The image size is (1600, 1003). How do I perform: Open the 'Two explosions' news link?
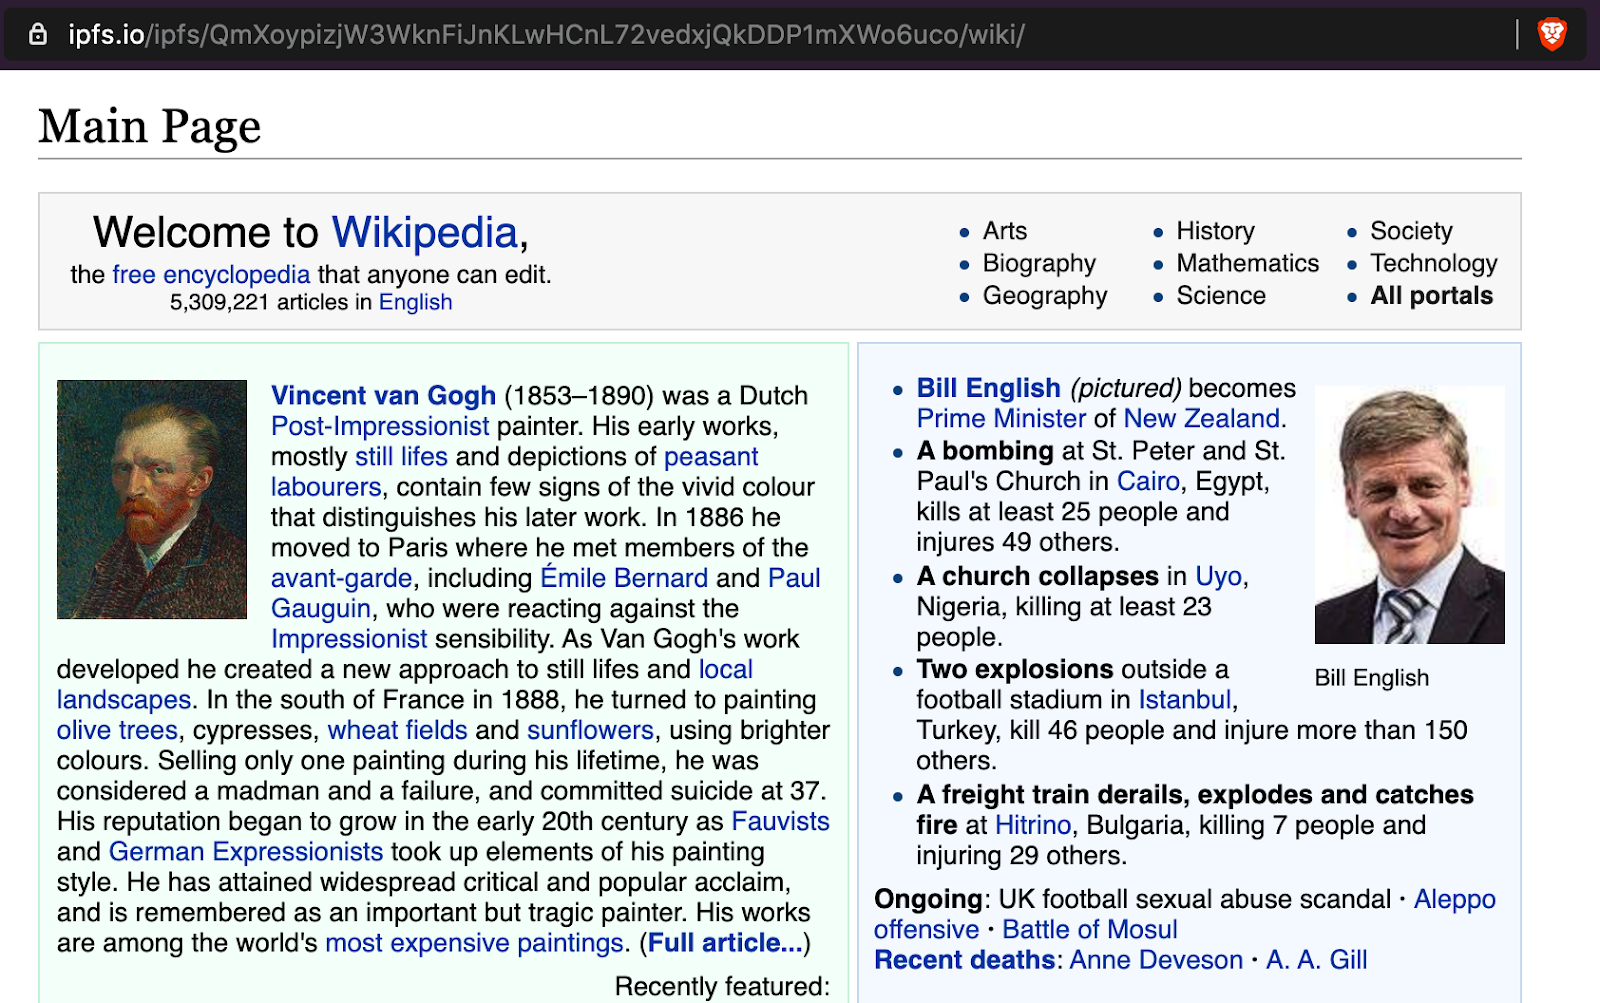[x=1015, y=669]
